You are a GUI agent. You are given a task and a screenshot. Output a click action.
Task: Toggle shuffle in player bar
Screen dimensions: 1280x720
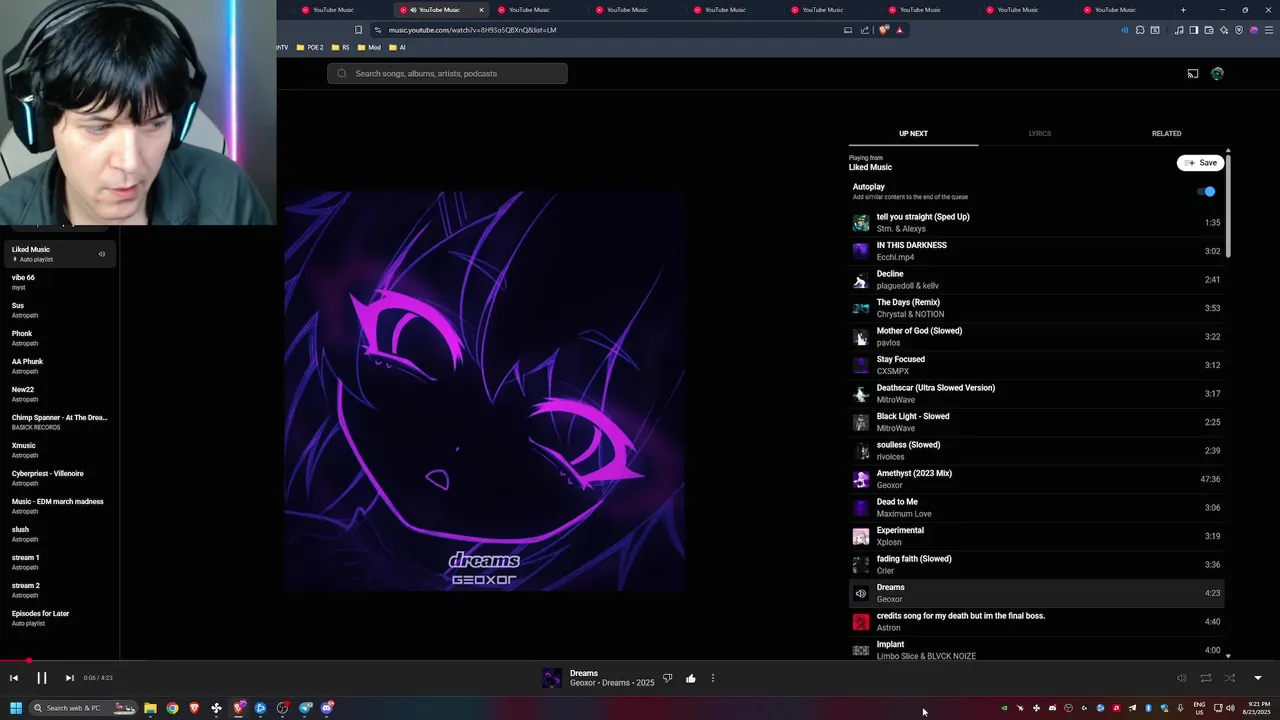[1230, 678]
